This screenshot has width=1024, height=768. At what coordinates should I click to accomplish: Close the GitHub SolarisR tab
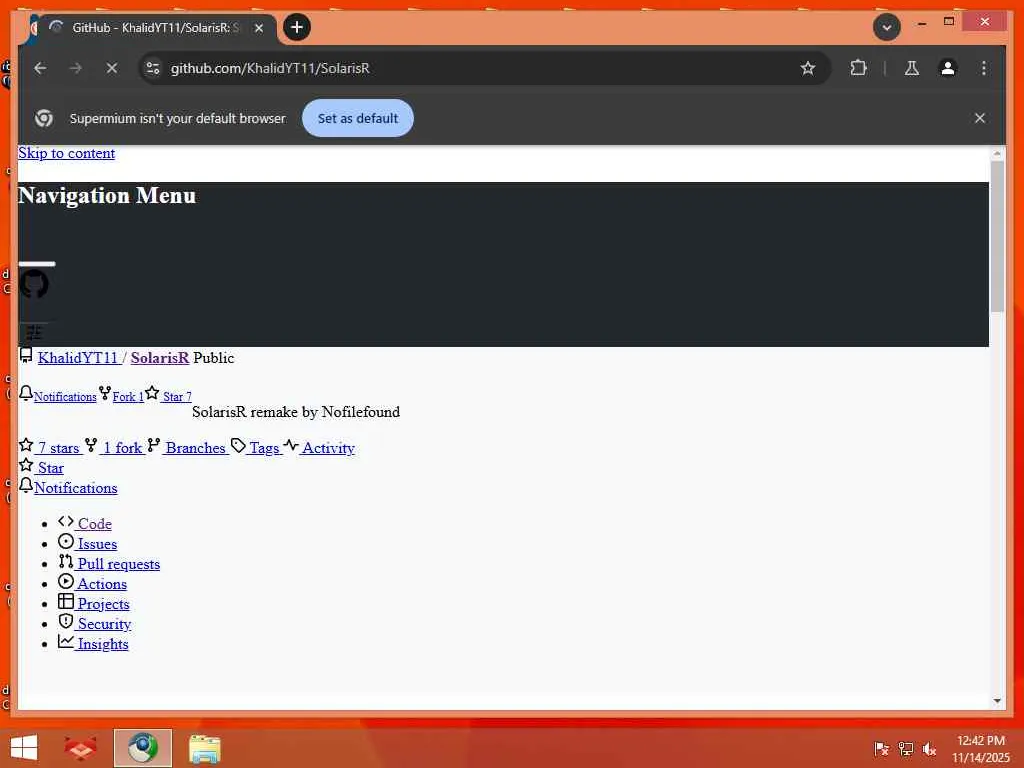tap(259, 28)
